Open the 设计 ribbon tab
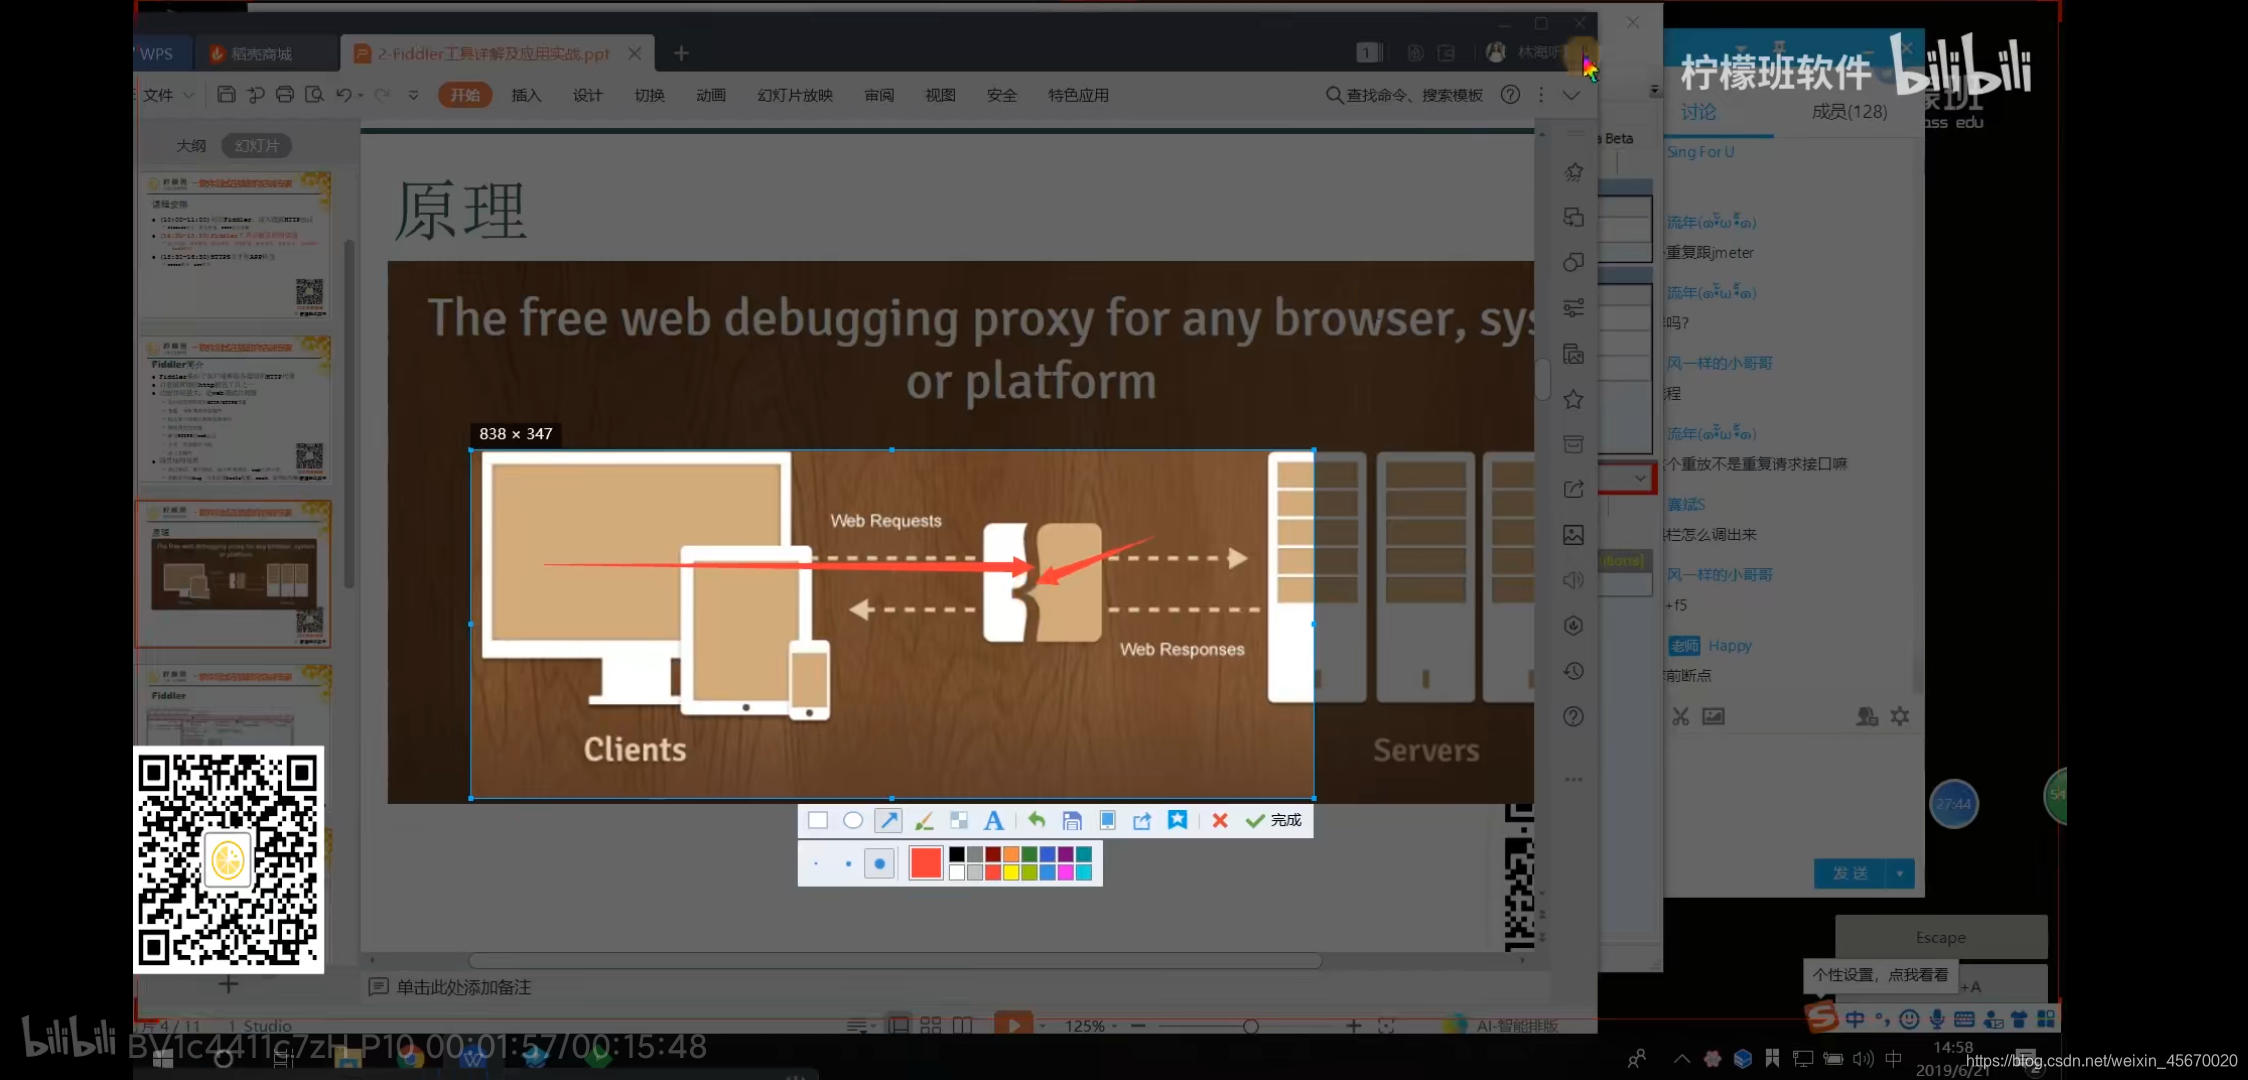This screenshot has height=1080, width=2248. pyautogui.click(x=587, y=95)
